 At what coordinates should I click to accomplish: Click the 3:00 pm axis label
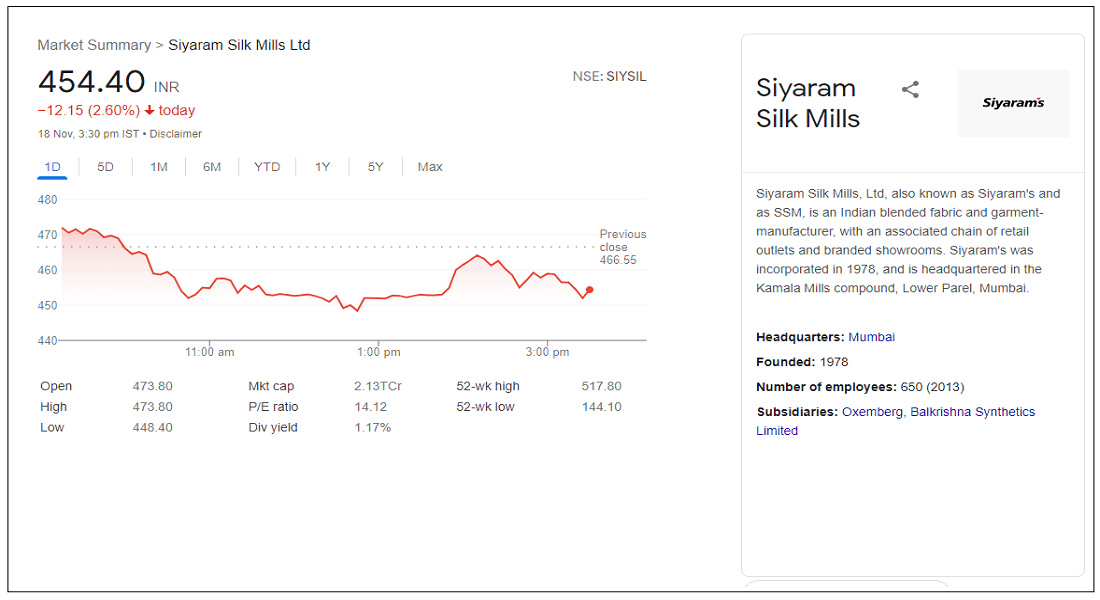[547, 352]
